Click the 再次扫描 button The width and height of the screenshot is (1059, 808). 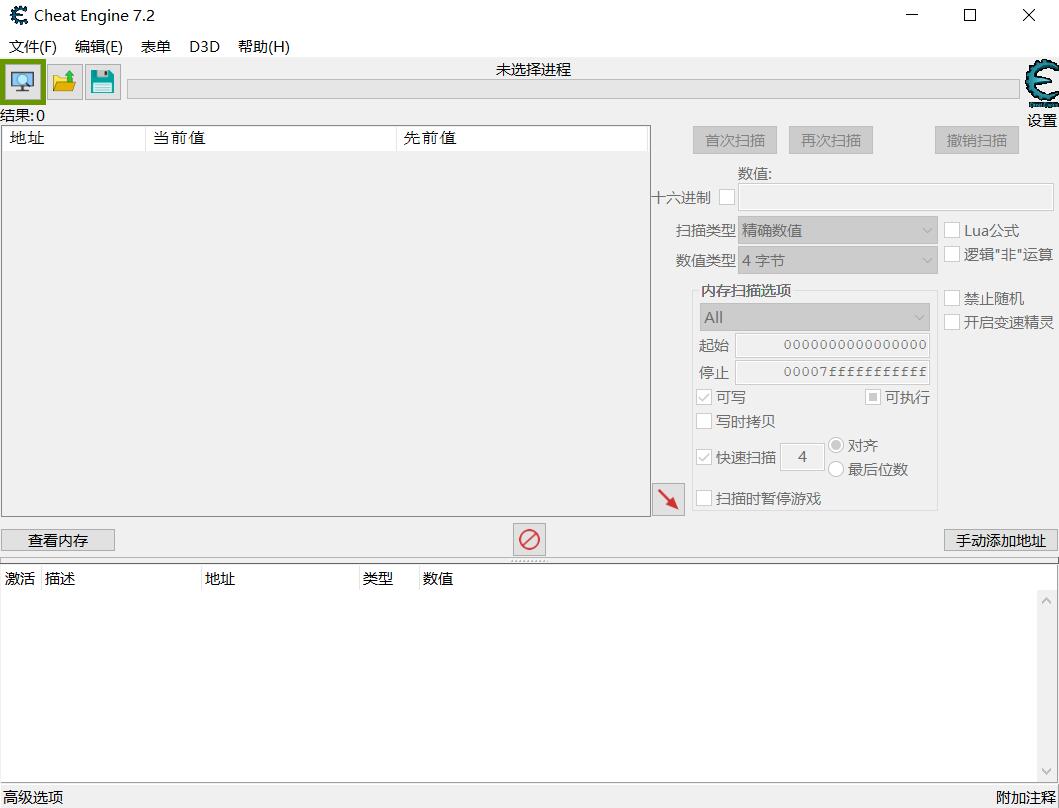[x=831, y=141]
